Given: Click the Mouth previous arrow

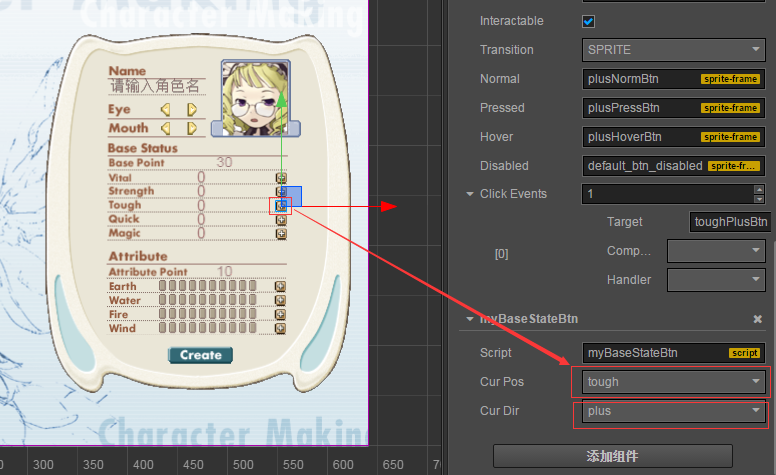Looking at the screenshot, I should coord(166,129).
